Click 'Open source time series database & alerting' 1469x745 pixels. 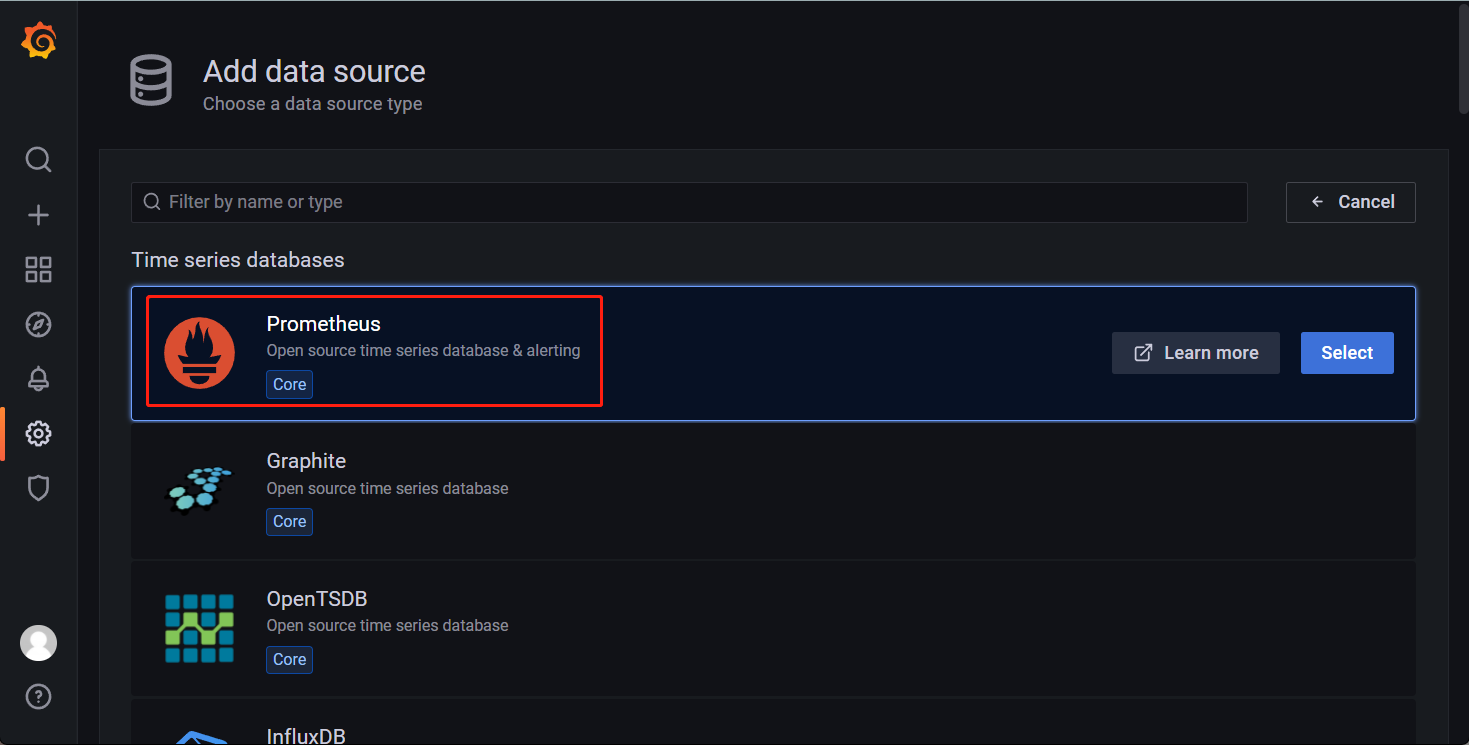pos(423,351)
